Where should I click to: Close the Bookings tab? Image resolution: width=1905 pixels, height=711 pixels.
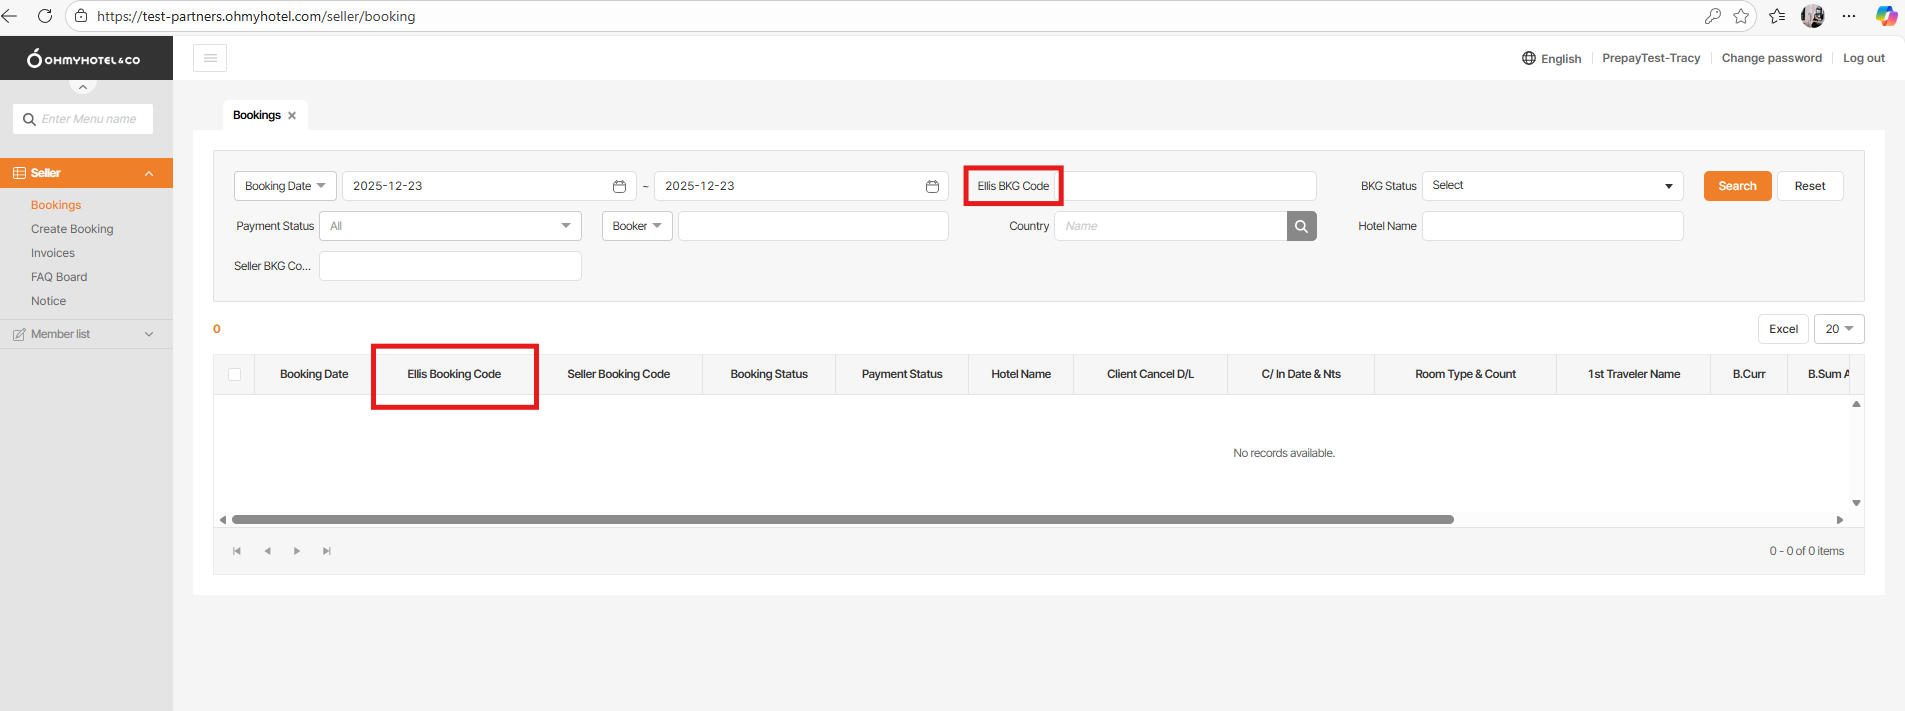click(x=292, y=115)
